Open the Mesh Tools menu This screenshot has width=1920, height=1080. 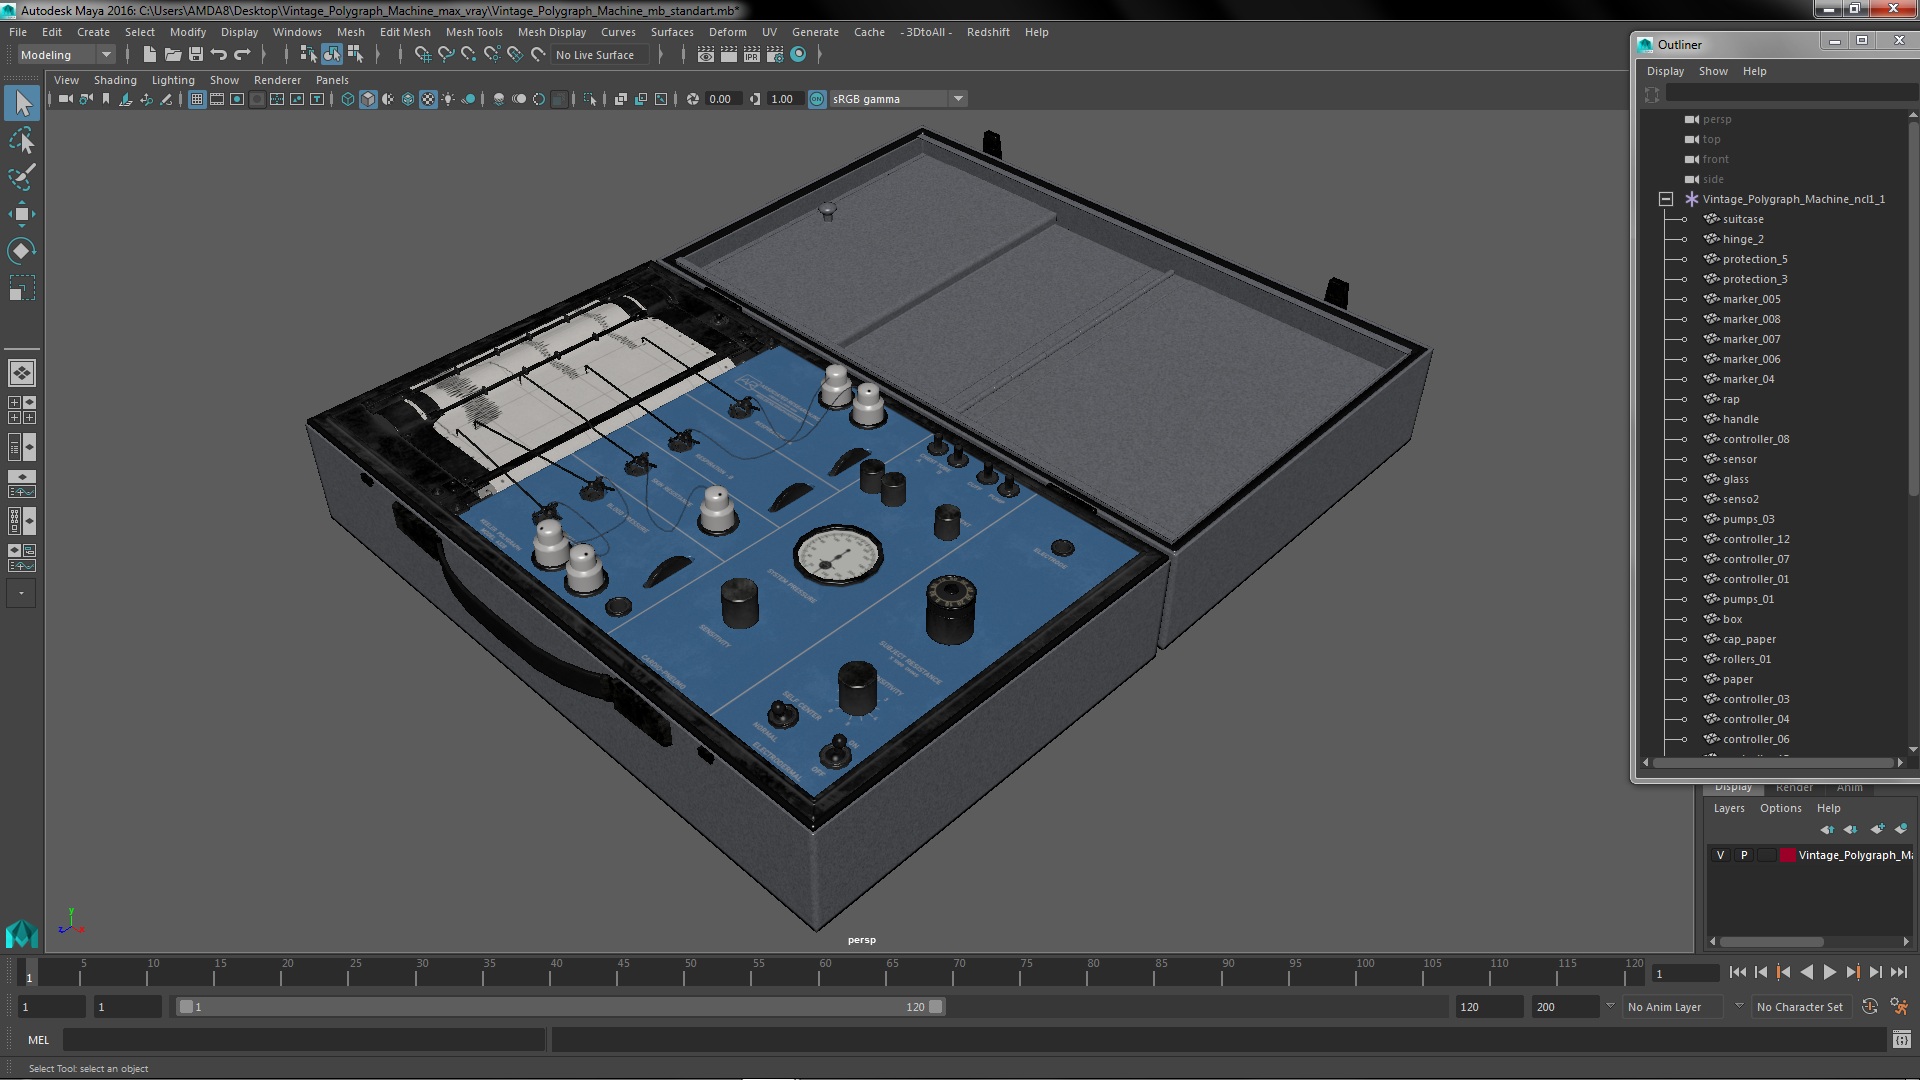tap(473, 32)
